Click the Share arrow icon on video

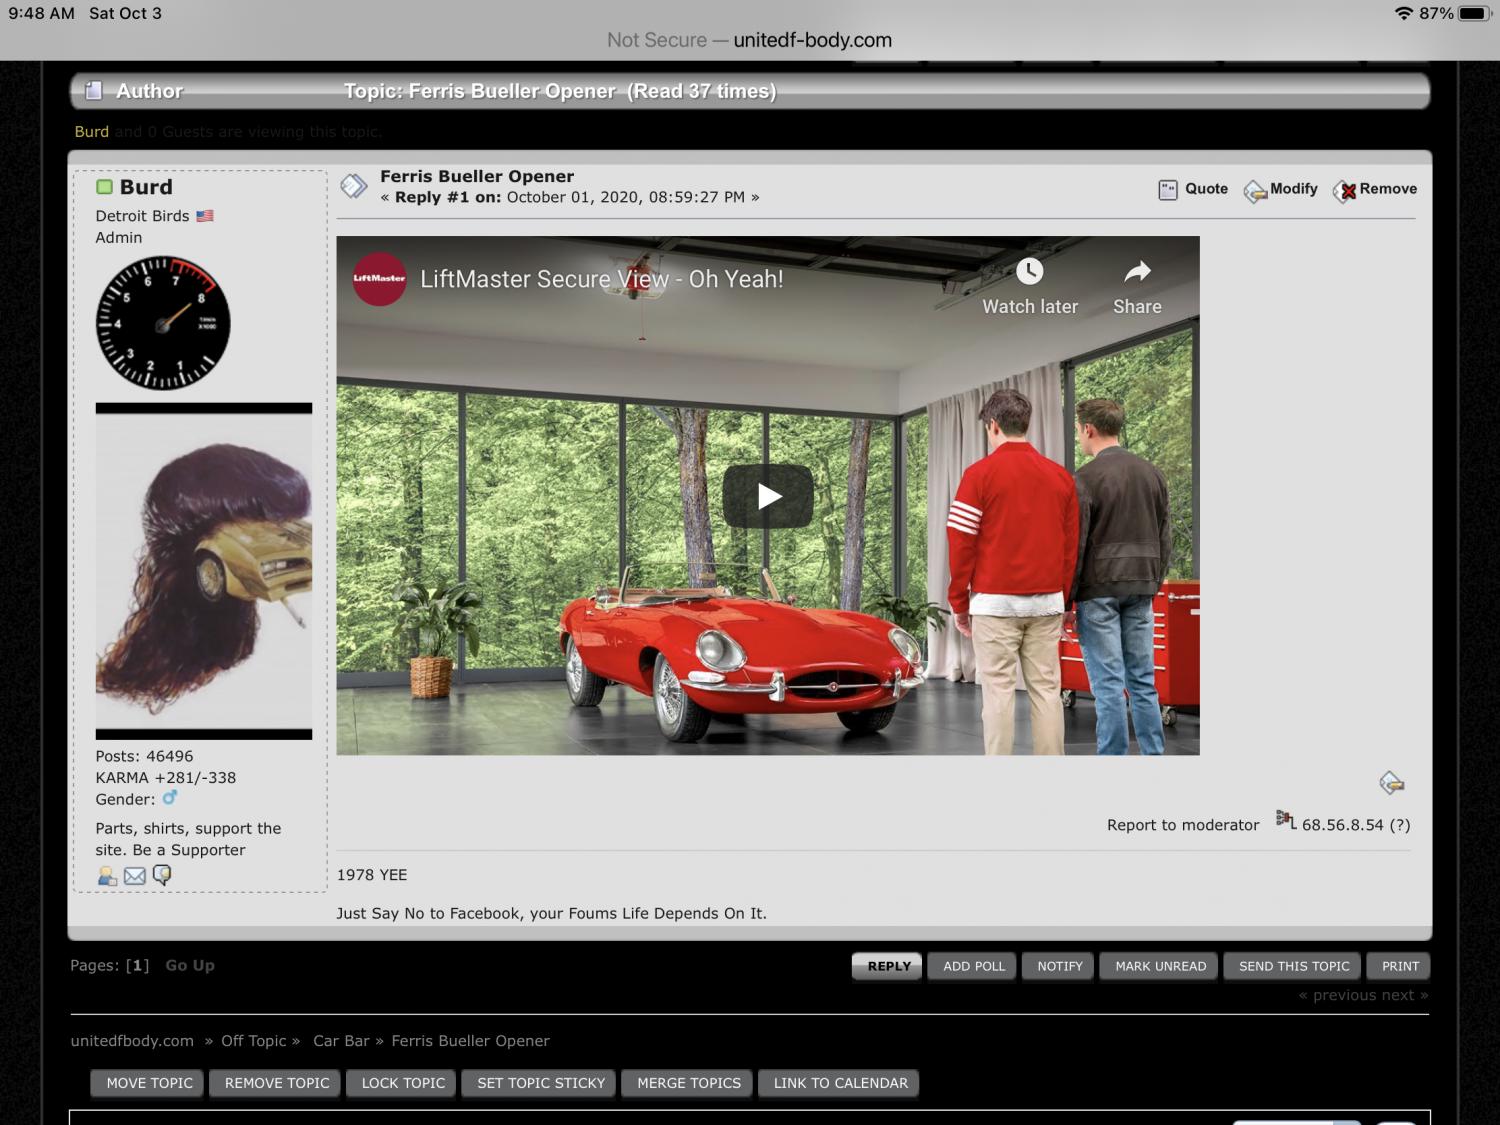[1137, 271]
